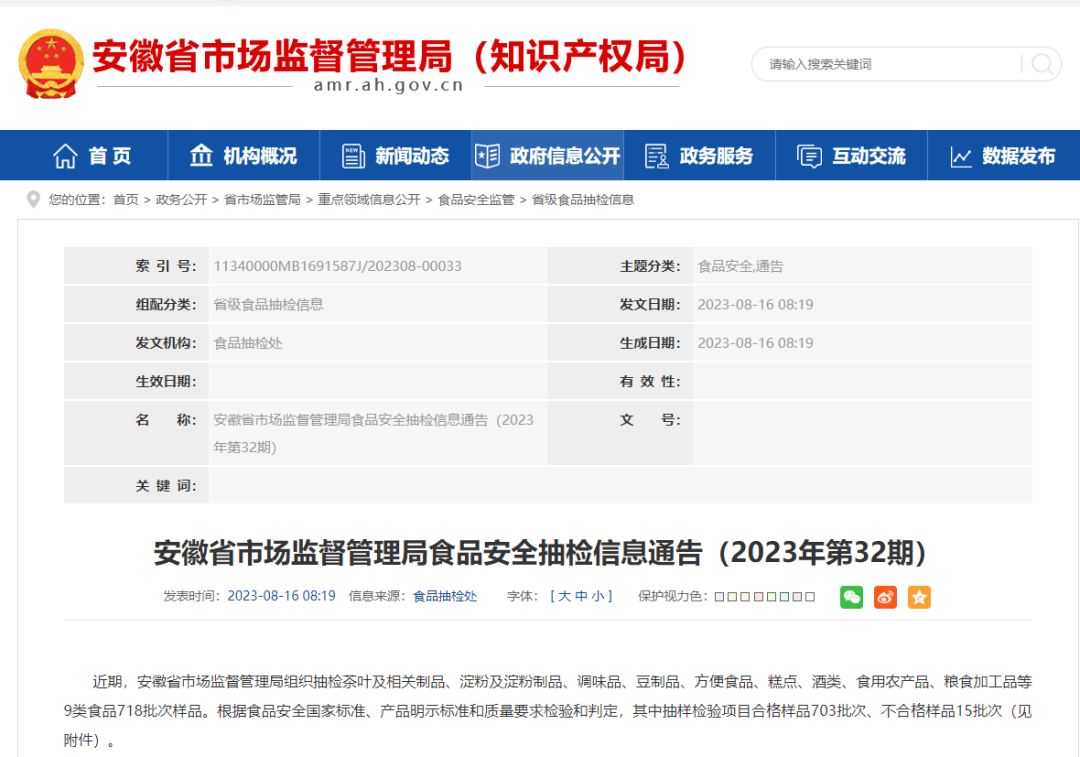
Task: Click the 食品安全,通告 topic classification value
Action: 740,266
